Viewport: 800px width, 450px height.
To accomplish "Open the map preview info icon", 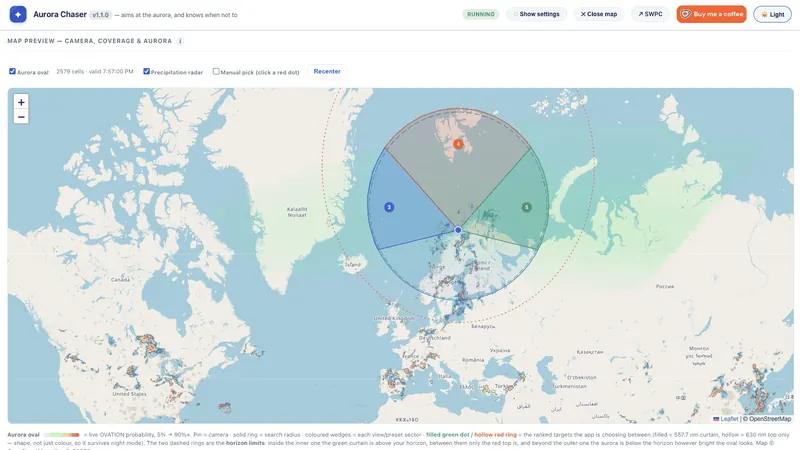I will point(180,41).
